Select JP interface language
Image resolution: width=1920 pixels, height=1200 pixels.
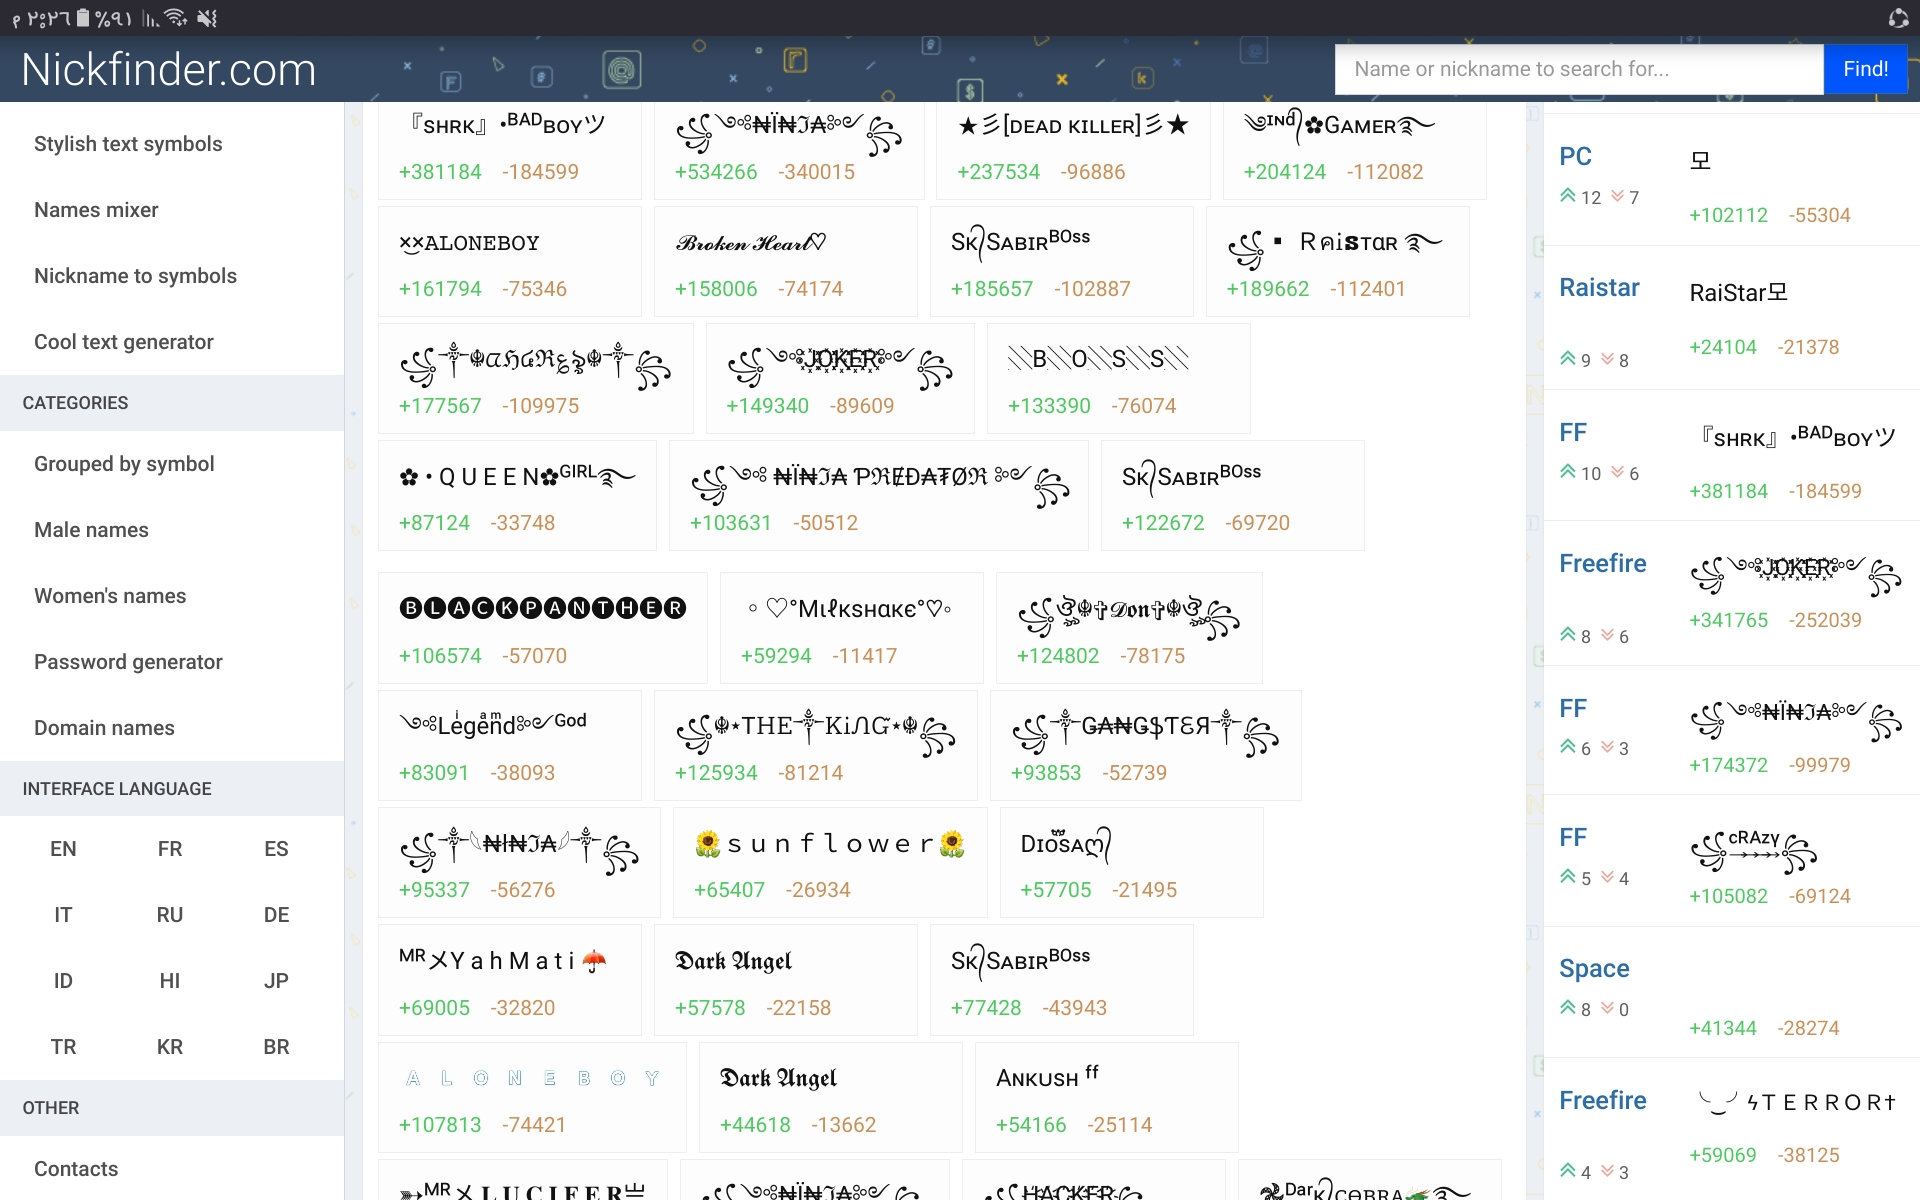(276, 981)
